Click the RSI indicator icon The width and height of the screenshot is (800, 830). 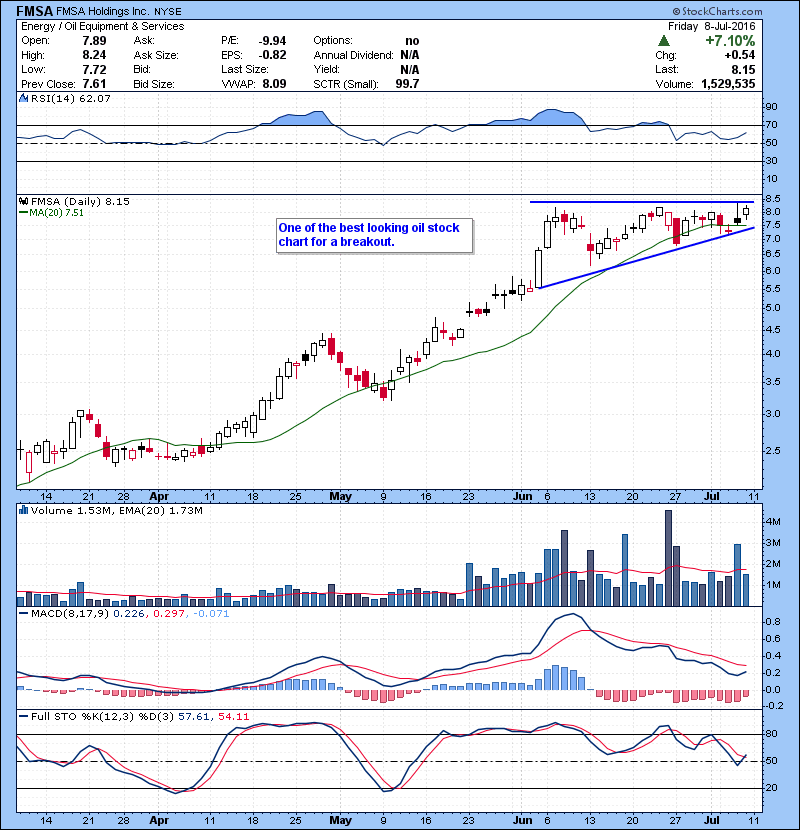point(23,98)
